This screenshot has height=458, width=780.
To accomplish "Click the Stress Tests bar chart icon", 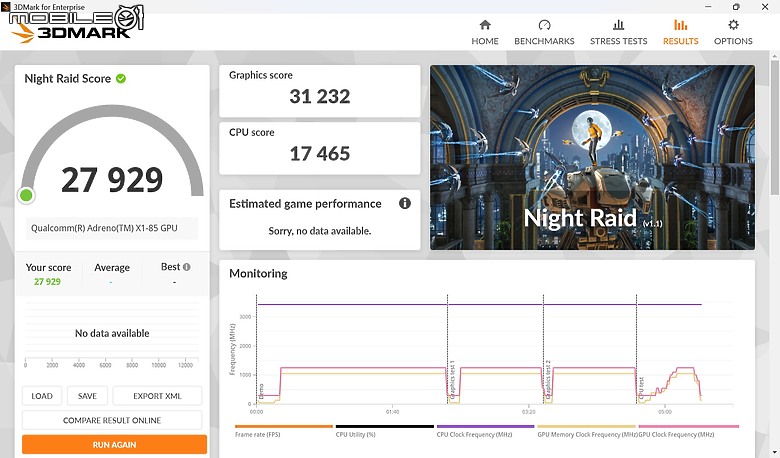I will 618,25.
